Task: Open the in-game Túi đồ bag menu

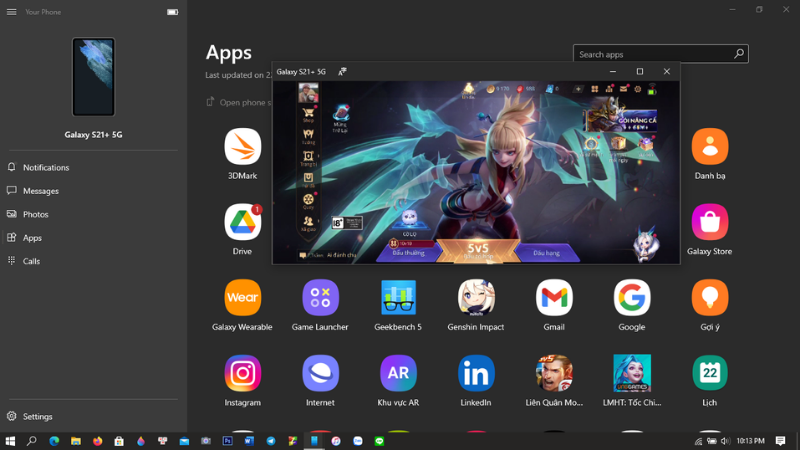Action: [x=308, y=179]
